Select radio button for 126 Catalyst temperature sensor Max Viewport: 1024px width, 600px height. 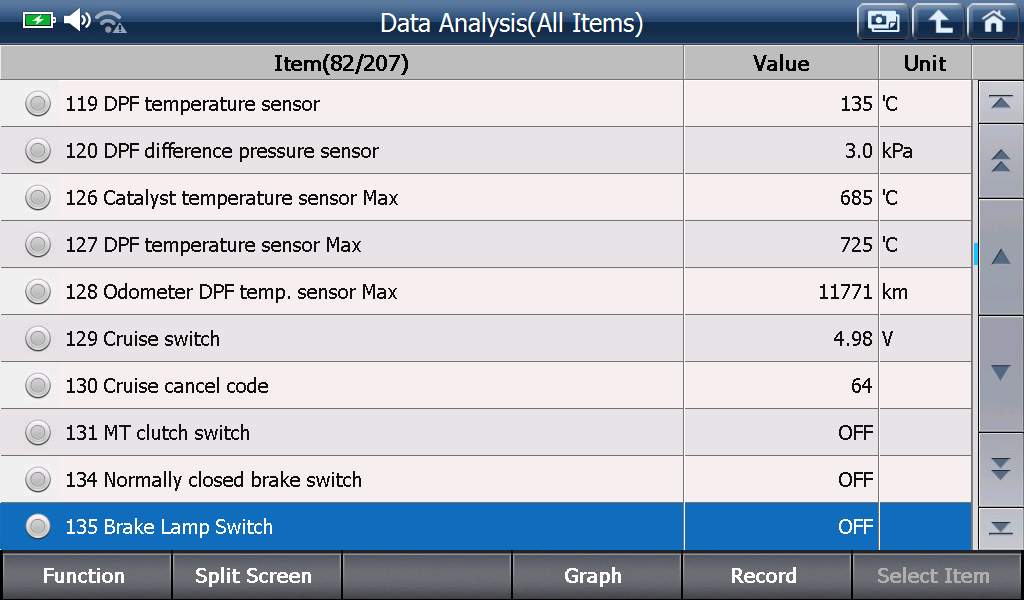[x=38, y=198]
